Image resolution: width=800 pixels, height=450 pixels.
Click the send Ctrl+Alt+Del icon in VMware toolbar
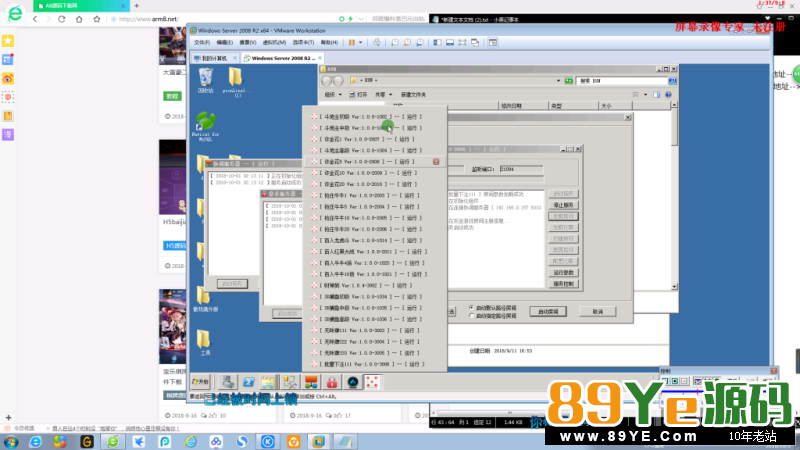coord(377,42)
